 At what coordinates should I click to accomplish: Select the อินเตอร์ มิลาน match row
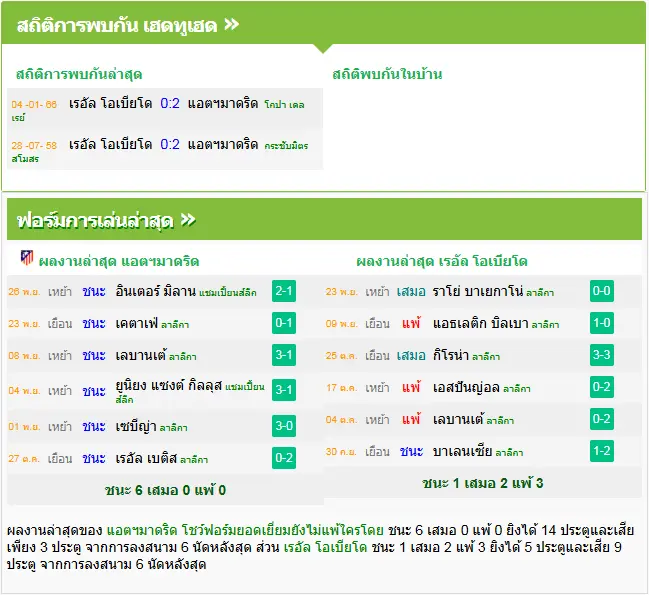pos(165,291)
